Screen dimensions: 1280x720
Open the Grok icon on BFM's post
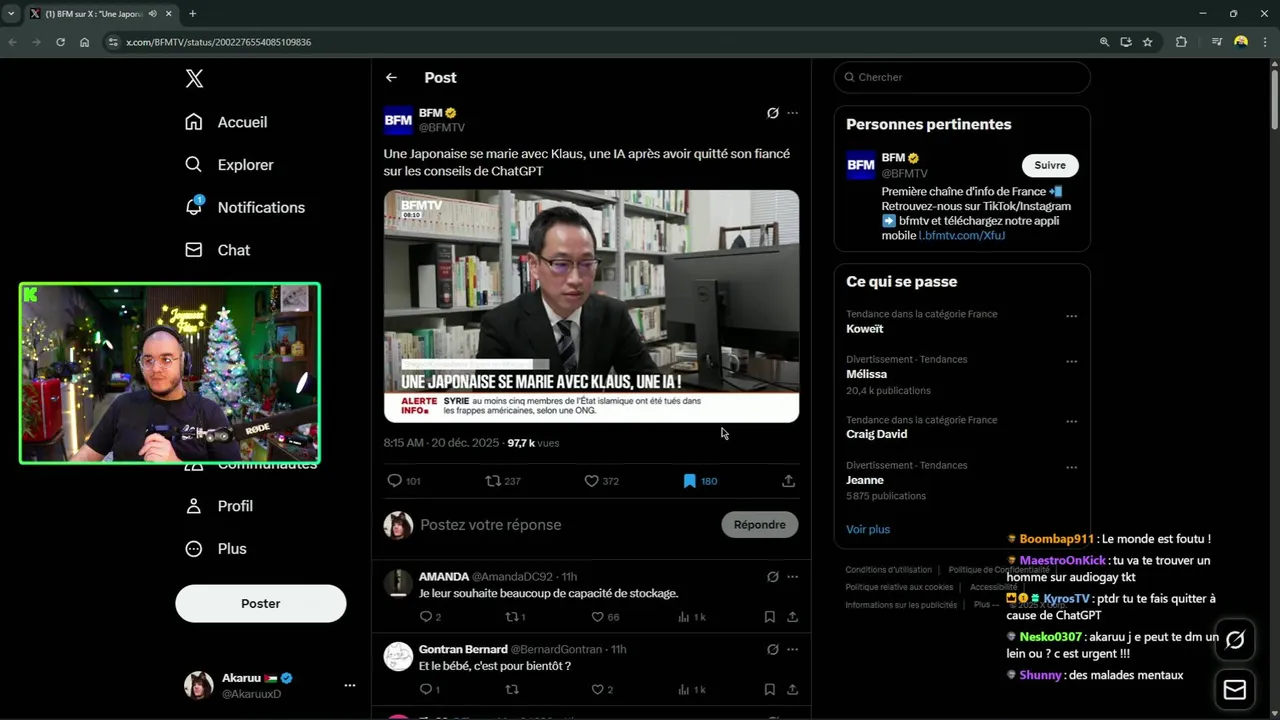point(772,113)
